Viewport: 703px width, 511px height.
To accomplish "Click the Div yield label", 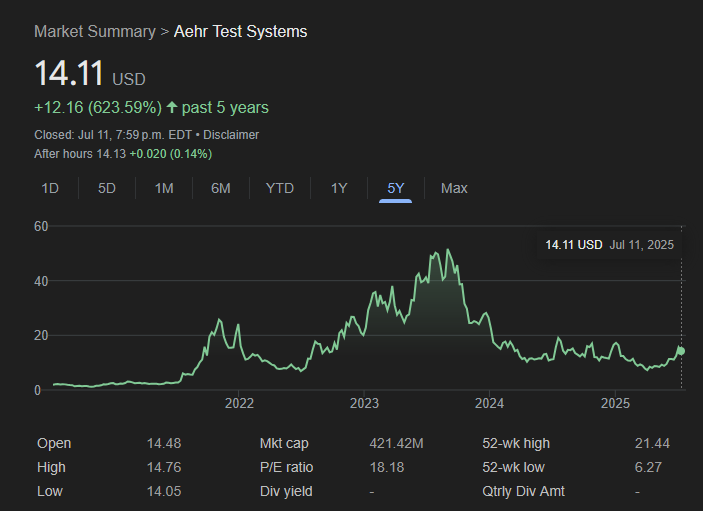I will tap(286, 491).
